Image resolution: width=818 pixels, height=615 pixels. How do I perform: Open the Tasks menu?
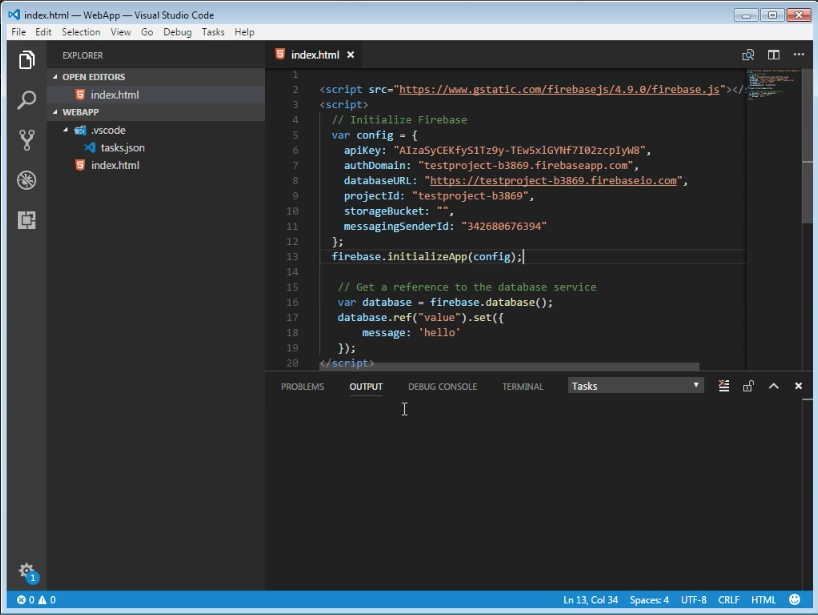[x=213, y=32]
